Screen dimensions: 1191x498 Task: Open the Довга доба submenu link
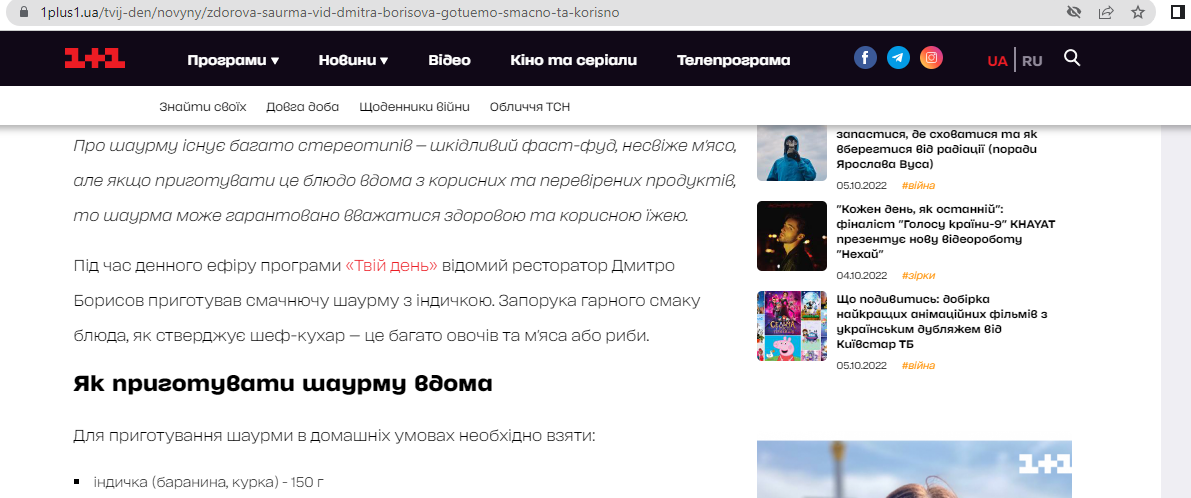click(x=302, y=107)
